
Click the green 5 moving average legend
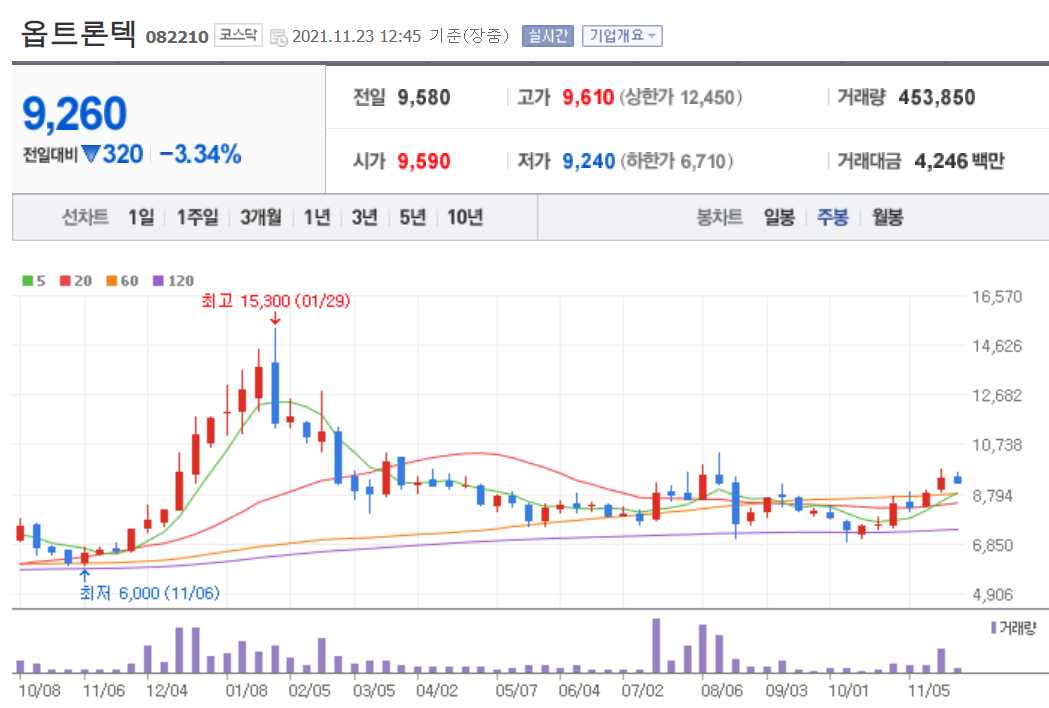click(34, 280)
